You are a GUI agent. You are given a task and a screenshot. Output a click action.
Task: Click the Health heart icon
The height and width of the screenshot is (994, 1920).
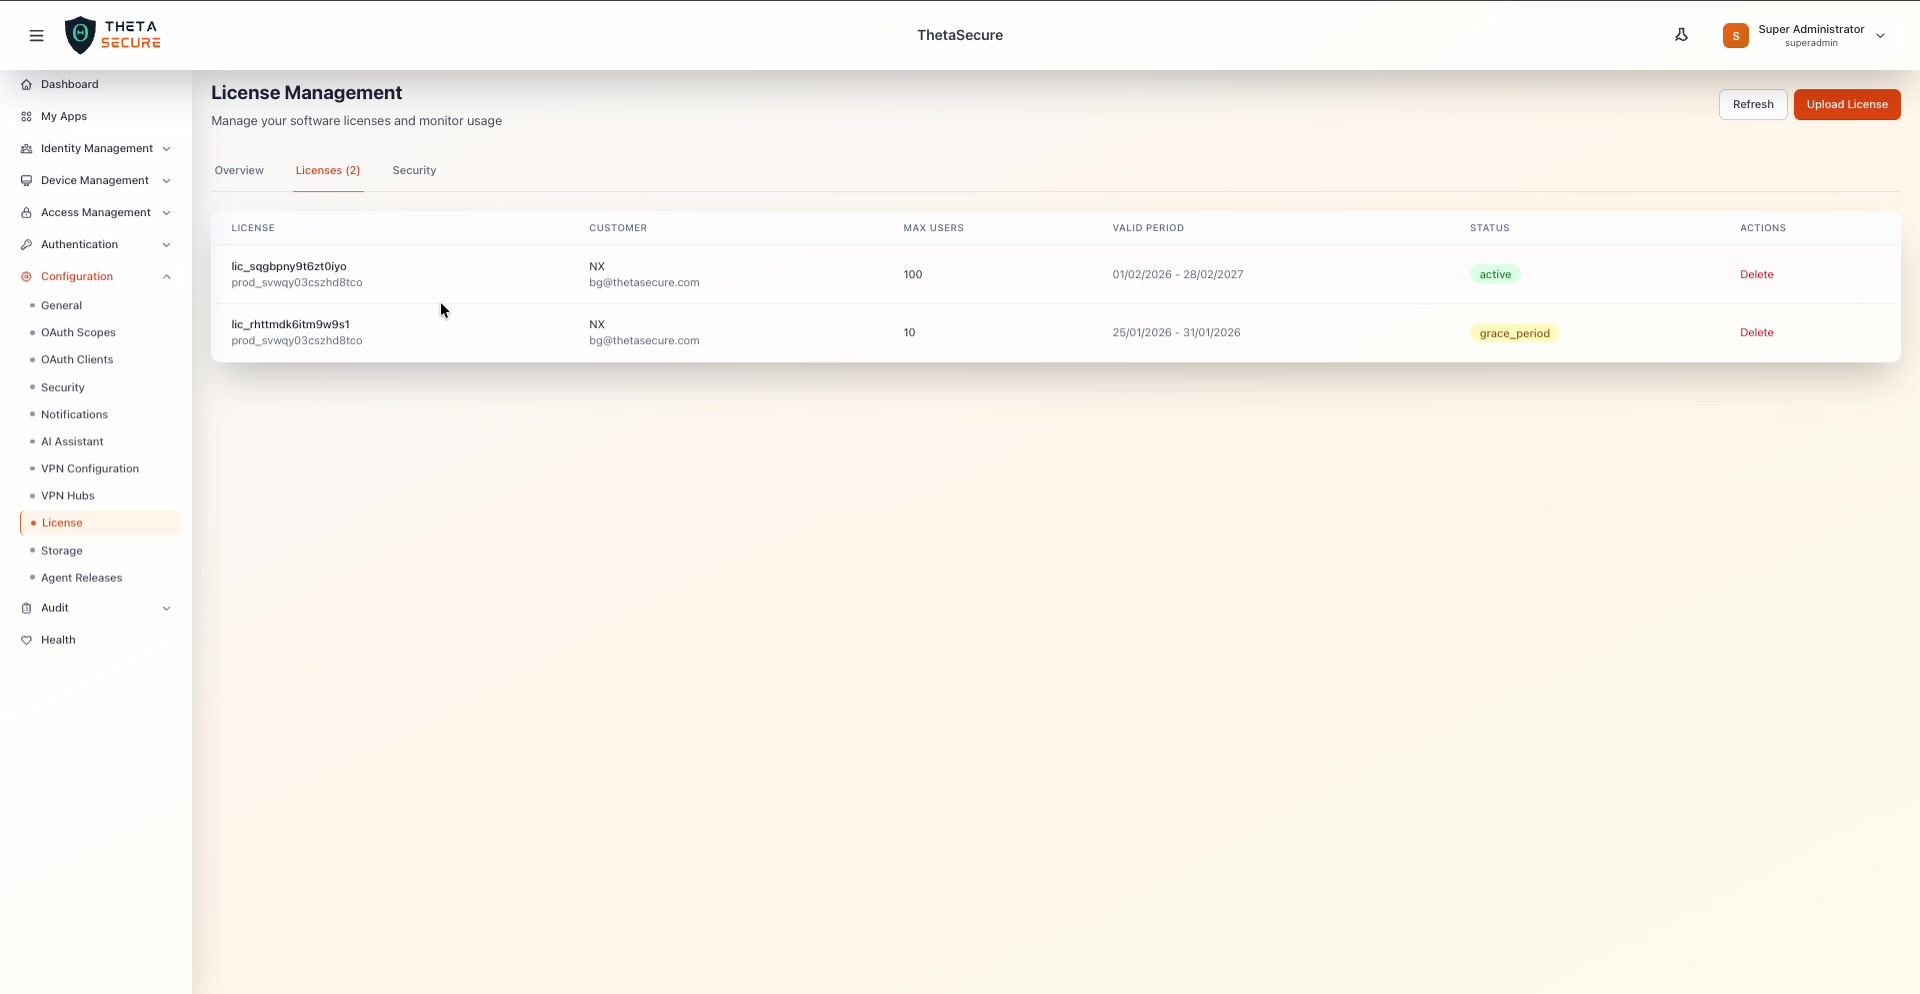[x=26, y=640]
